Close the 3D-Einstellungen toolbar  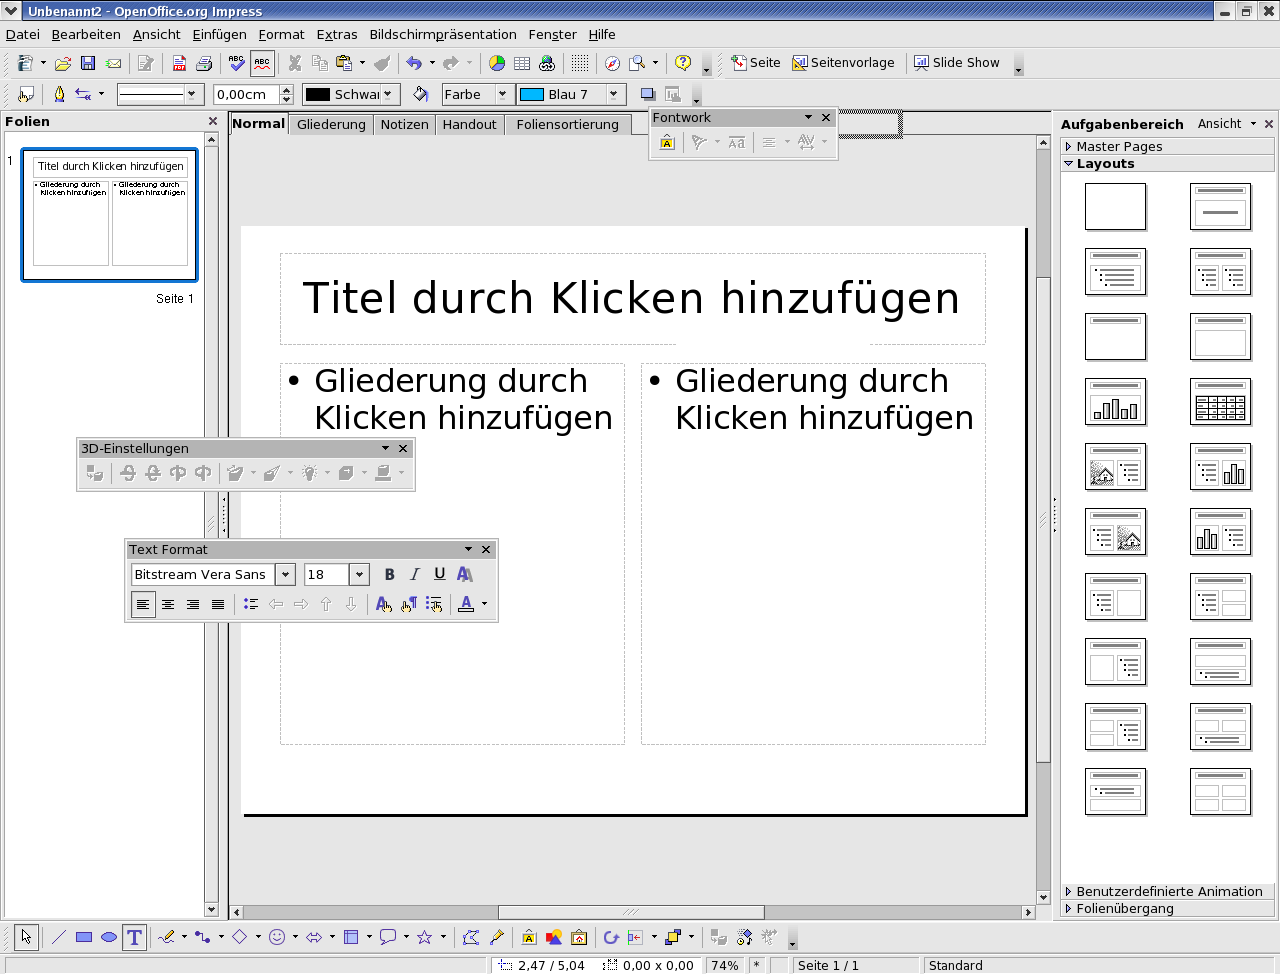403,448
